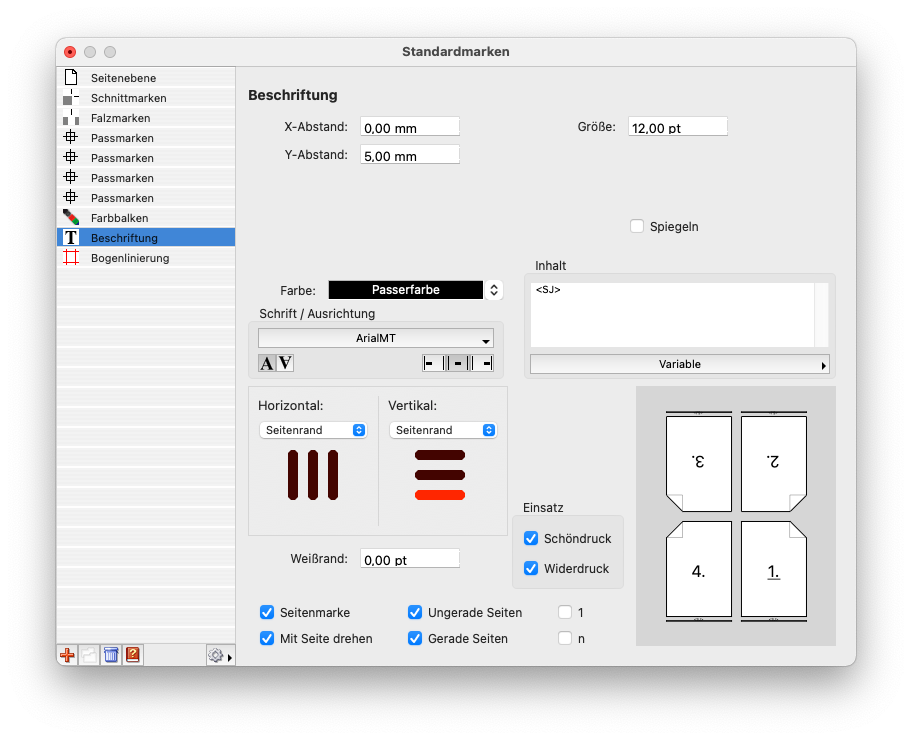Image resolution: width=912 pixels, height=740 pixels.
Task: Pick the middle vertical bar under Horizontal
Action: tap(313, 475)
